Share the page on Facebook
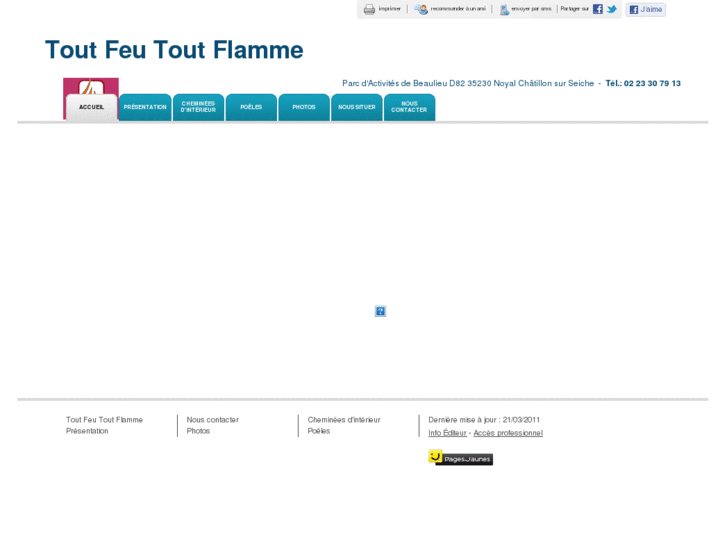This screenshot has width=727, height=545. [598, 9]
